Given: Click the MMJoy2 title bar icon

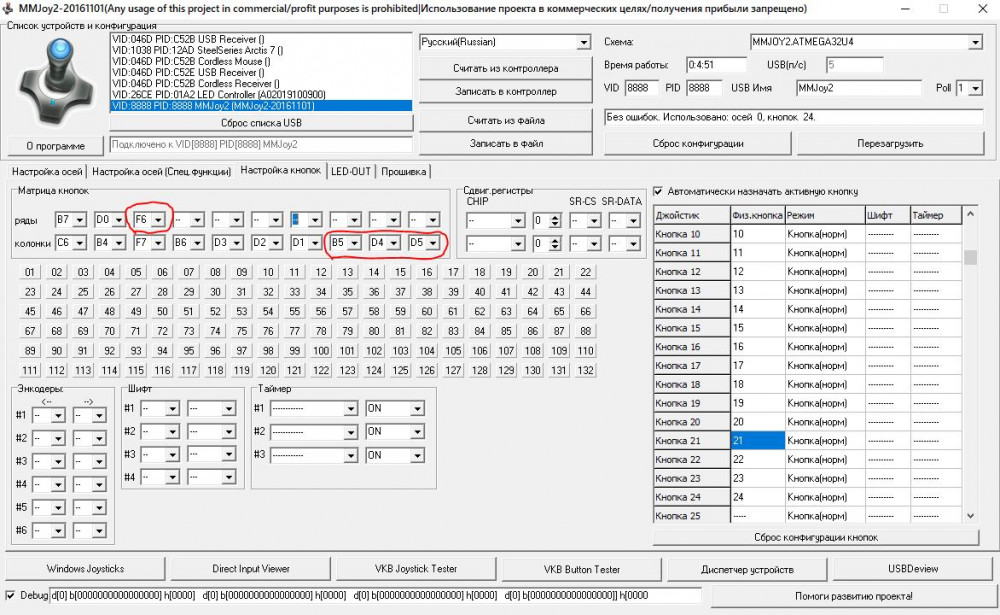Looking at the screenshot, I should pyautogui.click(x=8, y=8).
